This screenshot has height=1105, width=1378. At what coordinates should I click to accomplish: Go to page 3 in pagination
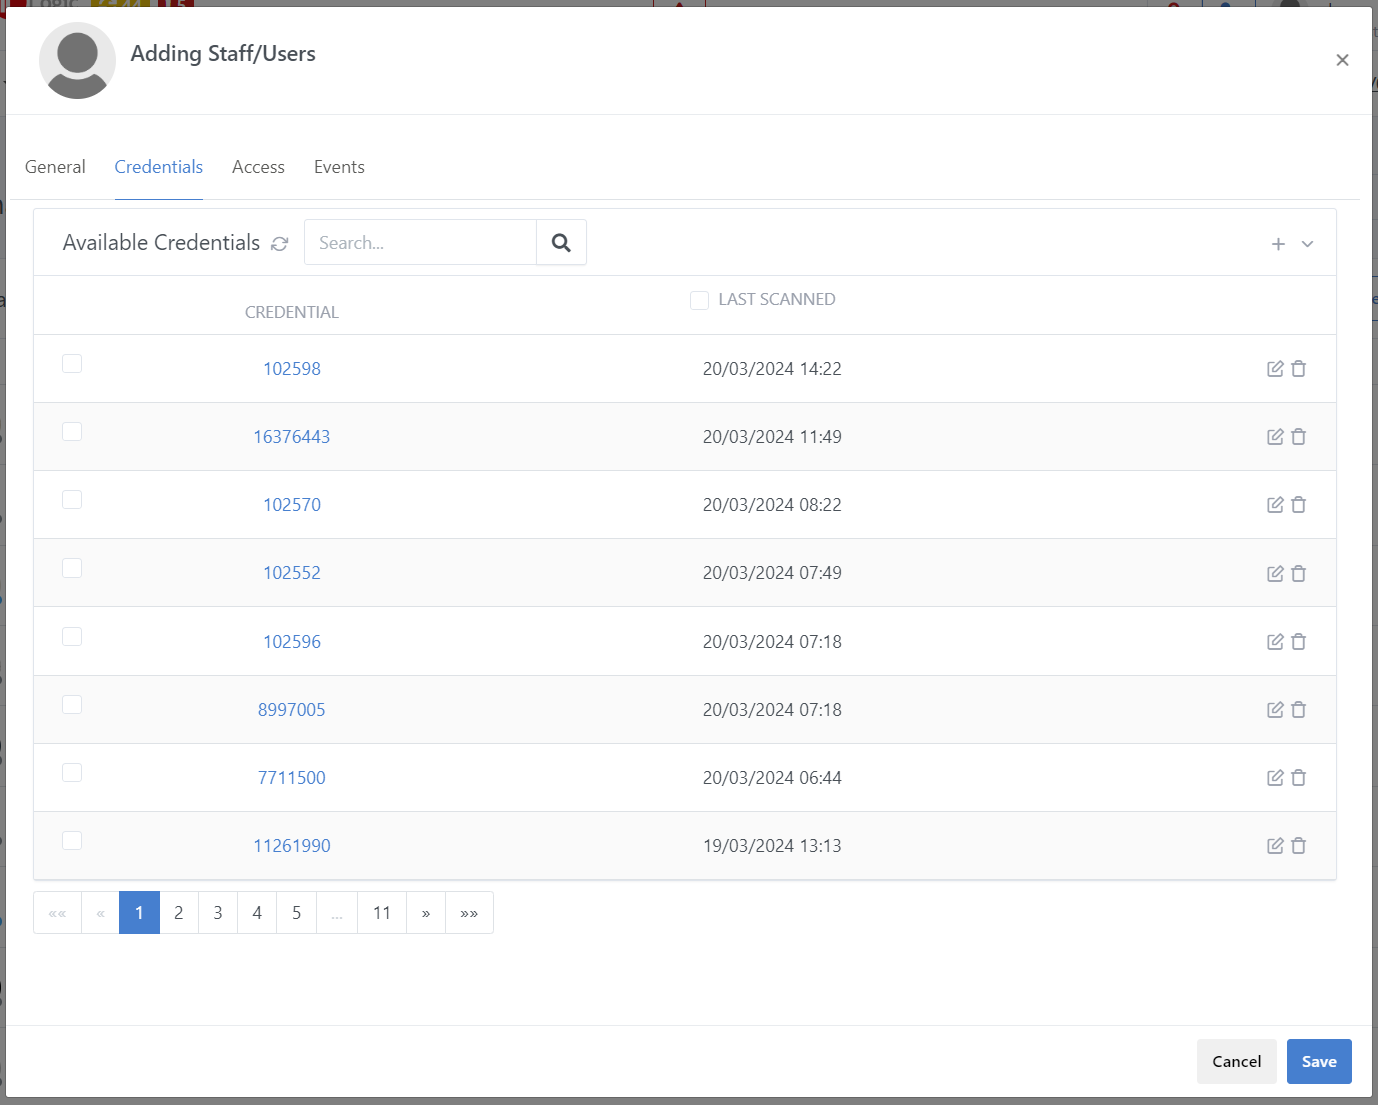218,913
